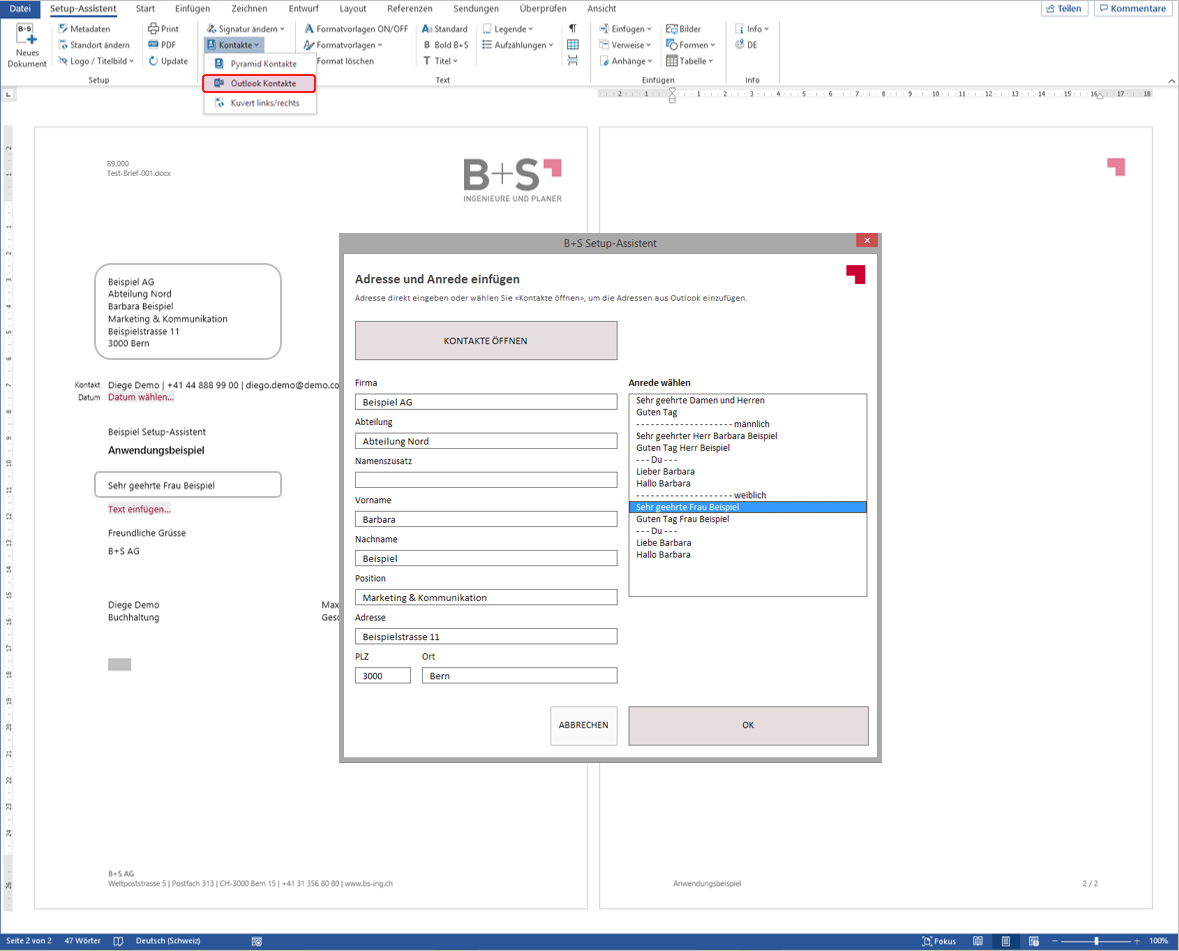
Task: Click the Update button in the Setup group
Action: [168, 61]
